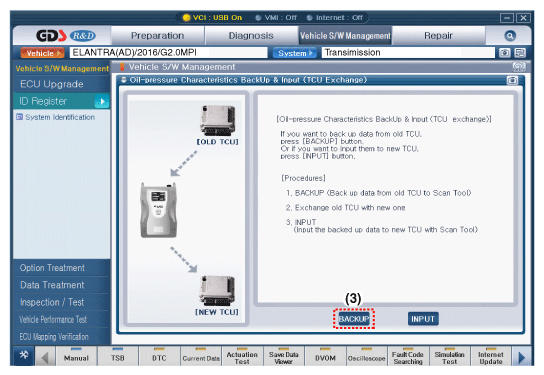Image resolution: width=544 pixels, height=375 pixels.
Task: Click the ELANTRA vehicle field
Action: click(x=169, y=53)
